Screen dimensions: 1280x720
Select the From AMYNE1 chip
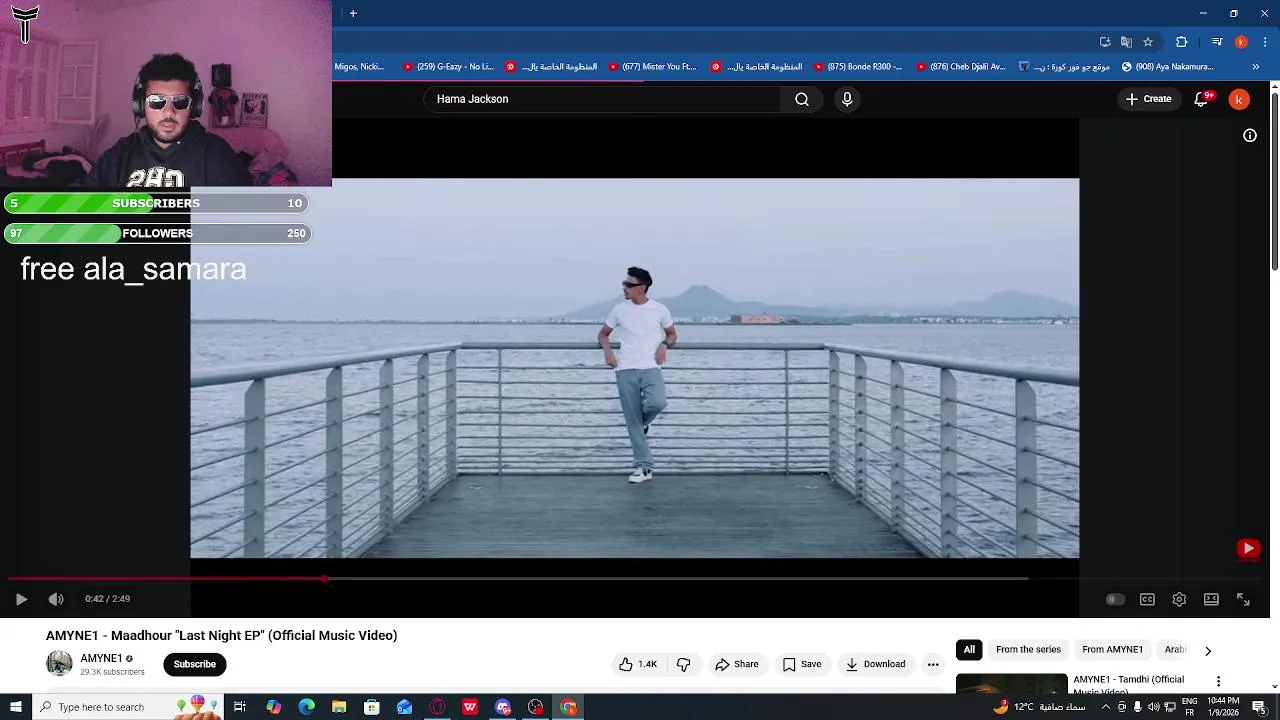coord(1112,650)
